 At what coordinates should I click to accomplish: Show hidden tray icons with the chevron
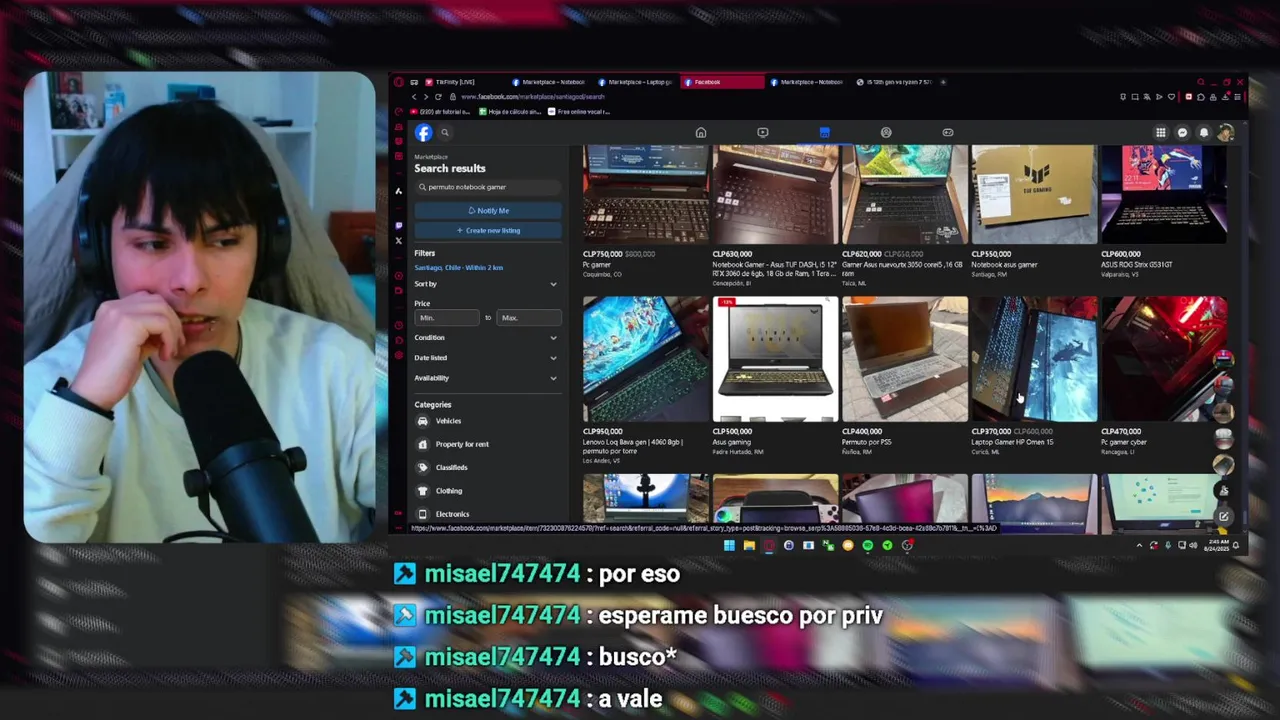click(1139, 545)
